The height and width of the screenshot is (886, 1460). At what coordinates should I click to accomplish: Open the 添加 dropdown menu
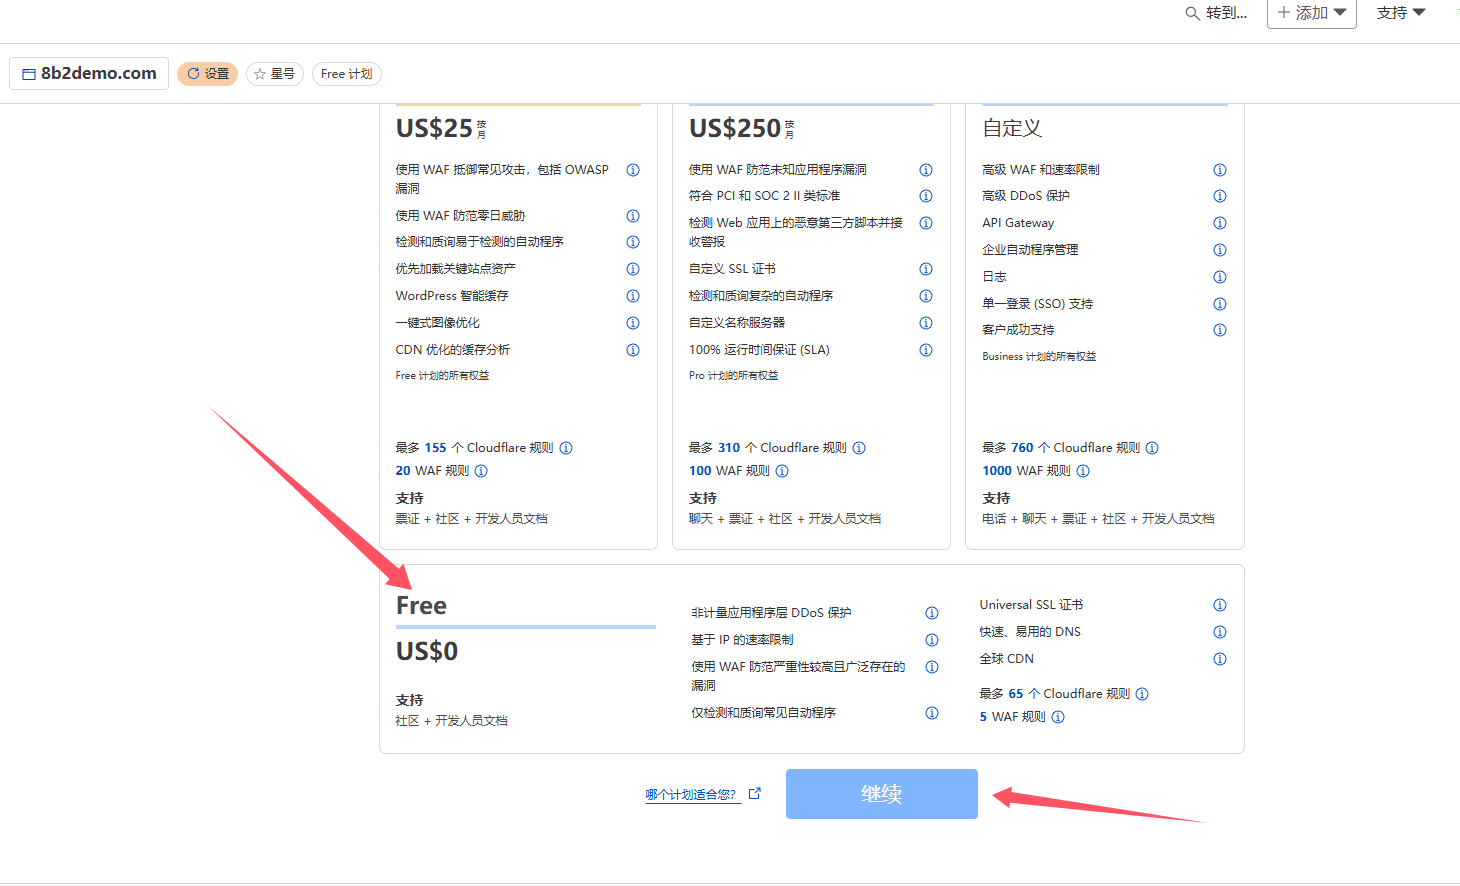(1311, 14)
